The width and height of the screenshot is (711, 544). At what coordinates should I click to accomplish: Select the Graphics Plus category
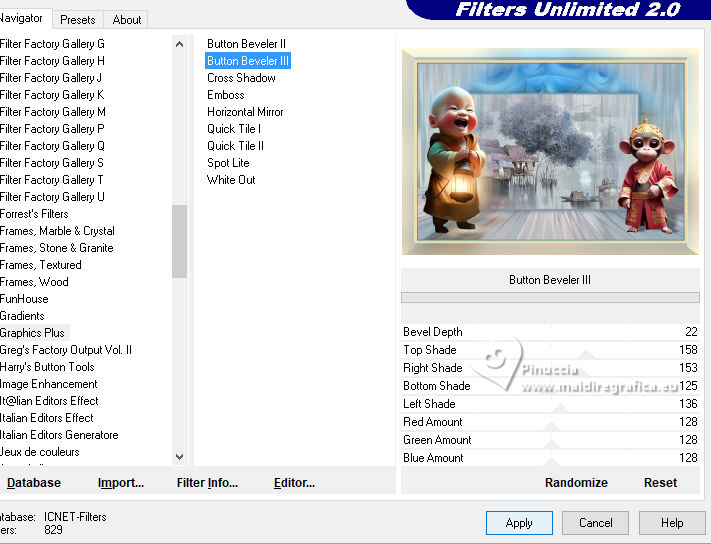point(32,333)
